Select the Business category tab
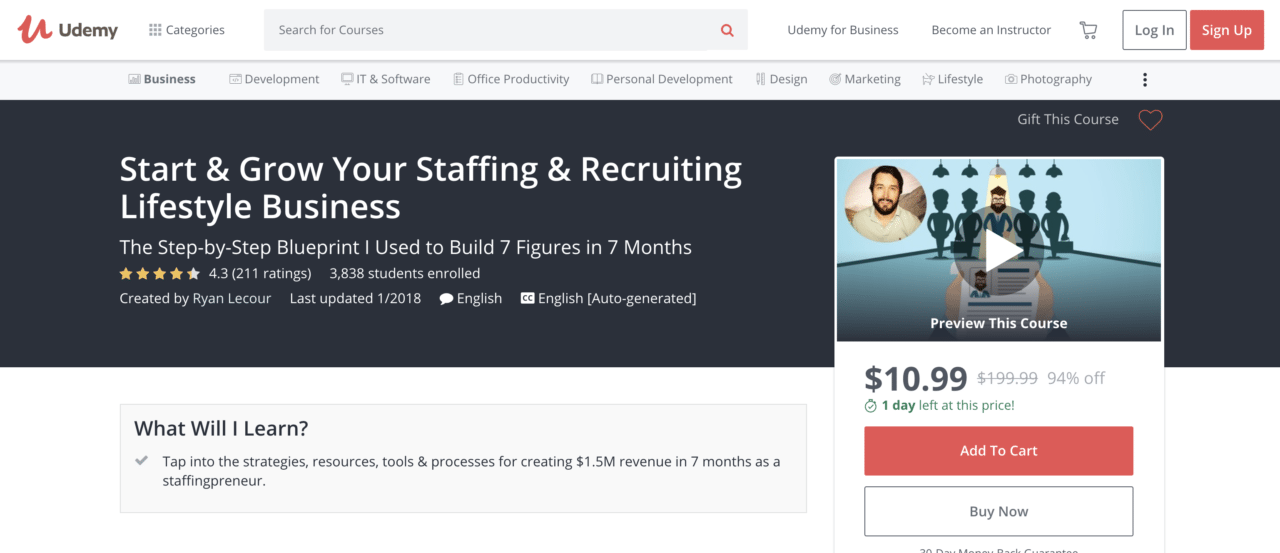This screenshot has width=1280, height=553. (x=162, y=79)
